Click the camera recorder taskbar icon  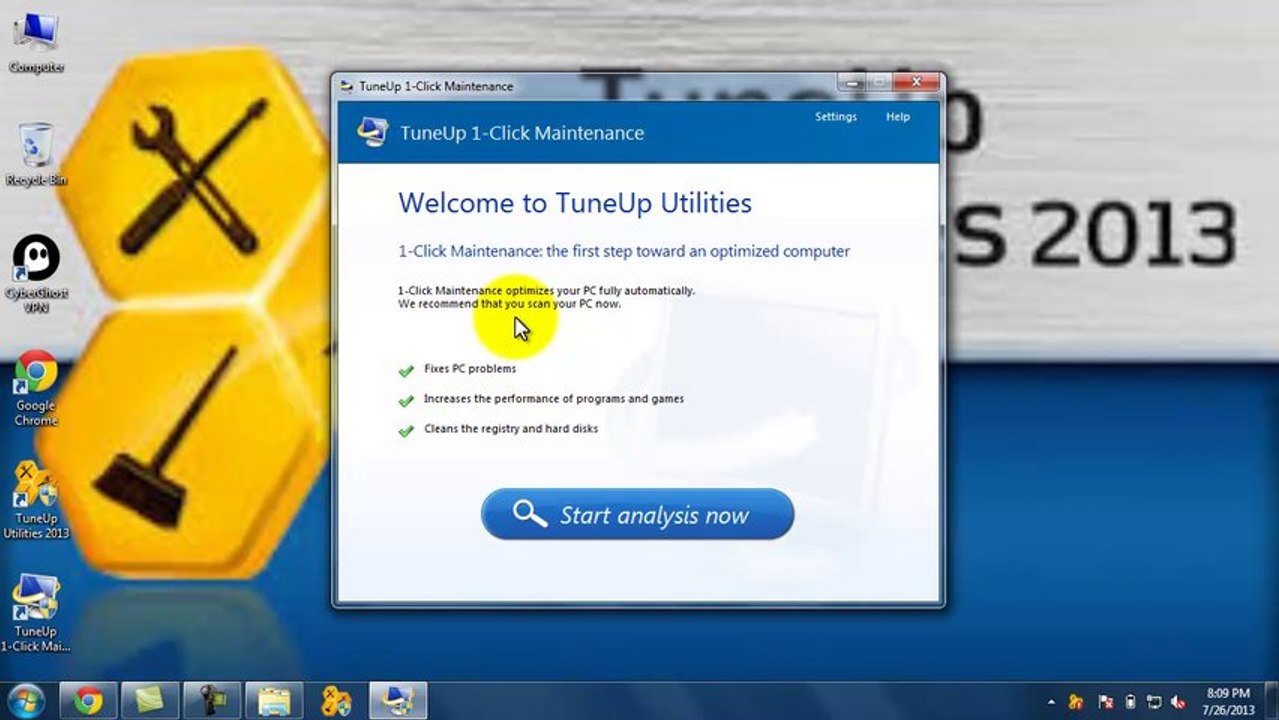(212, 700)
